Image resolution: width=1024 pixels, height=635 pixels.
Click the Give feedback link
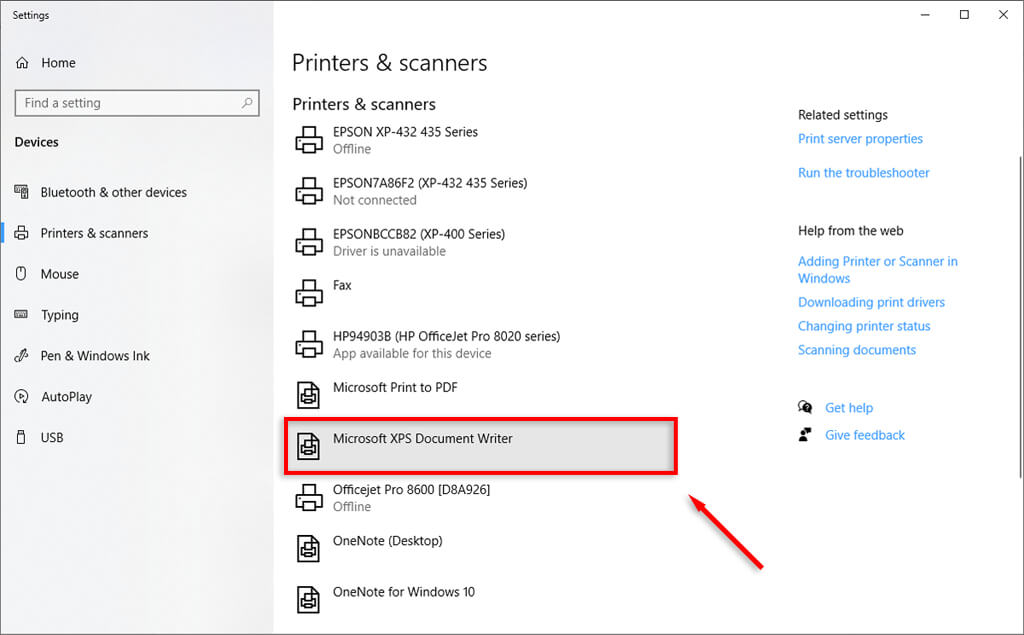864,435
